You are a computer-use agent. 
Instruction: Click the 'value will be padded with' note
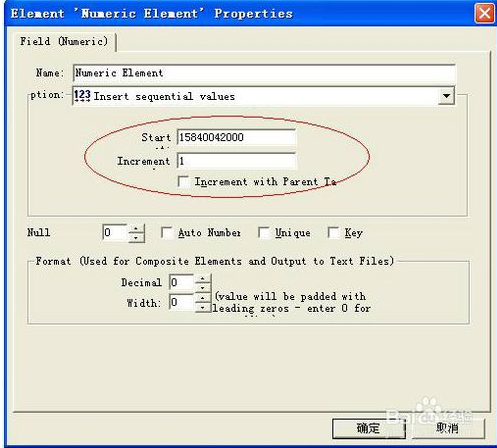coord(291,296)
